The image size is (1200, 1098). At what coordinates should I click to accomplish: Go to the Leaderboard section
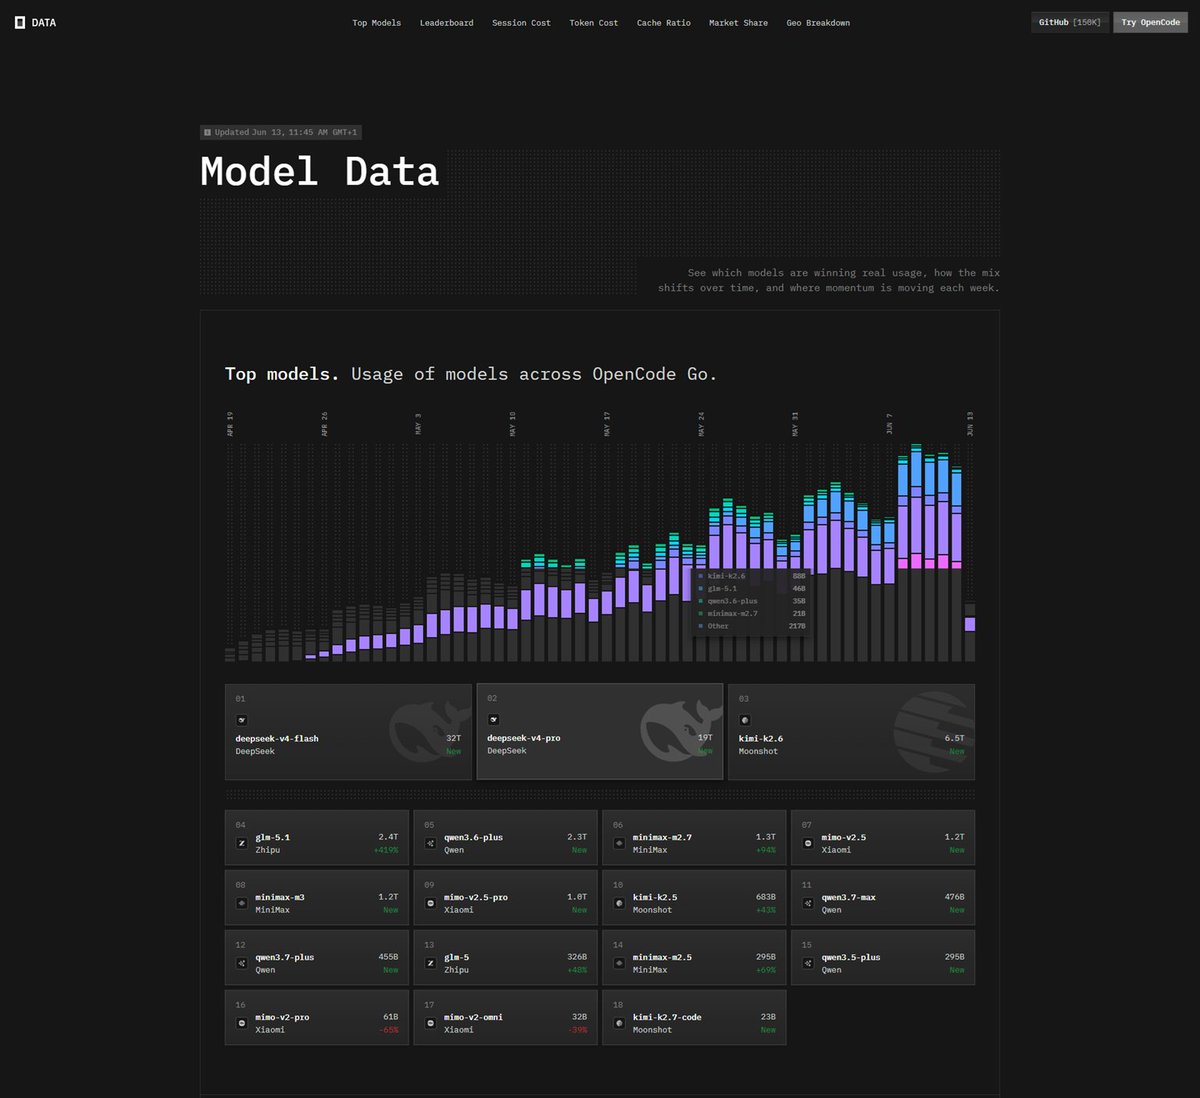coord(446,23)
